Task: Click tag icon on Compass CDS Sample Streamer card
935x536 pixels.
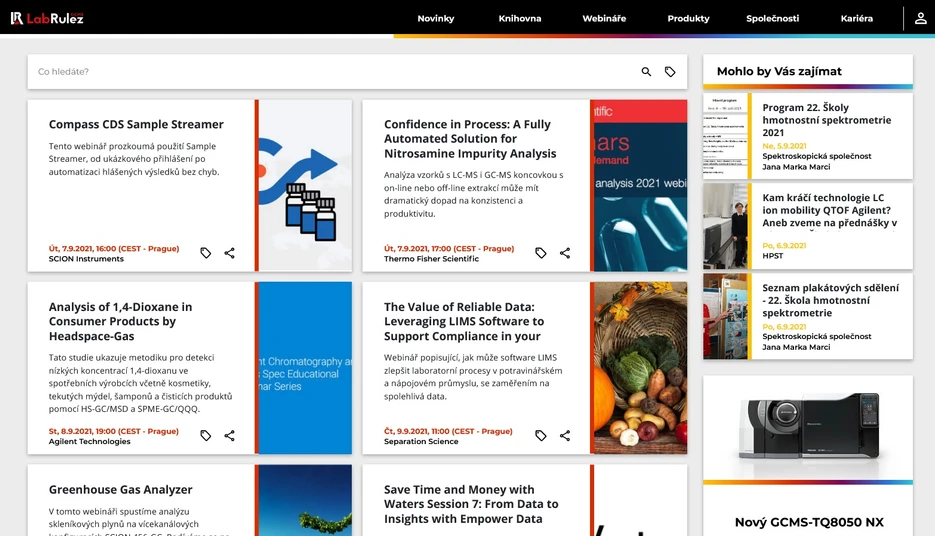Action: point(206,253)
